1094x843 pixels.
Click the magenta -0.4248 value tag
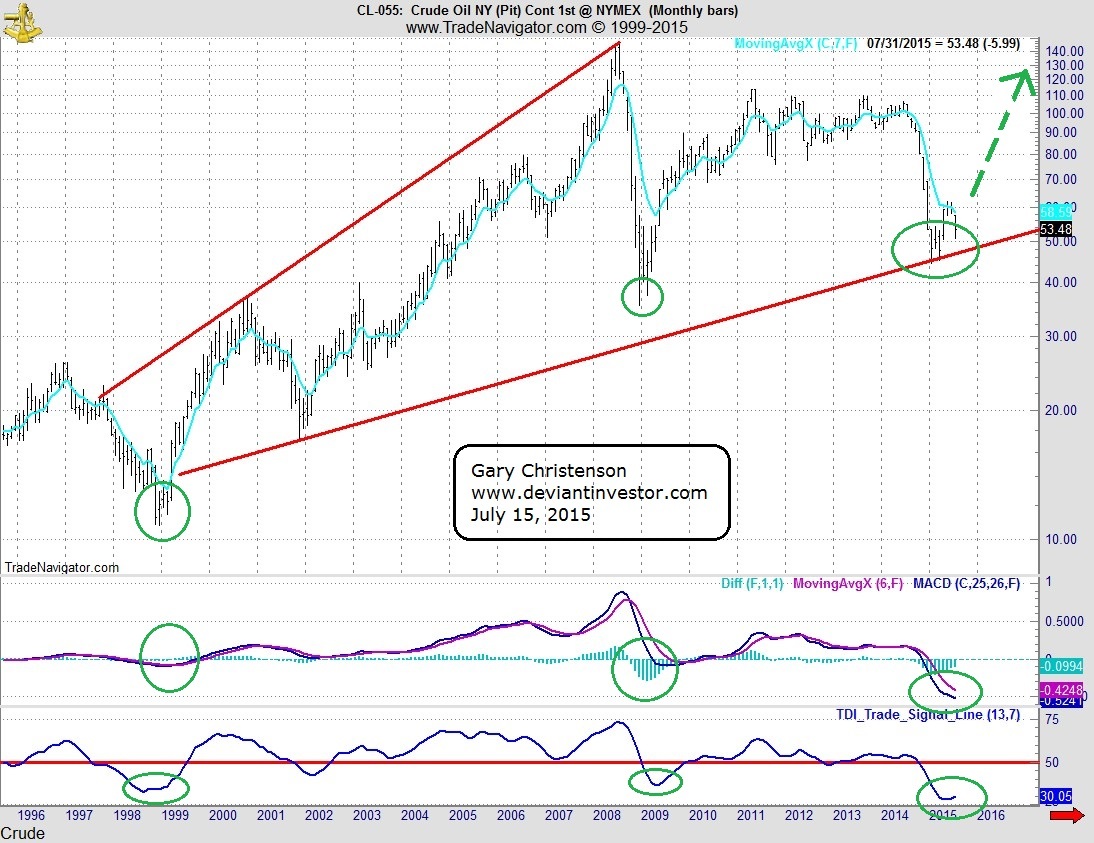1061,690
